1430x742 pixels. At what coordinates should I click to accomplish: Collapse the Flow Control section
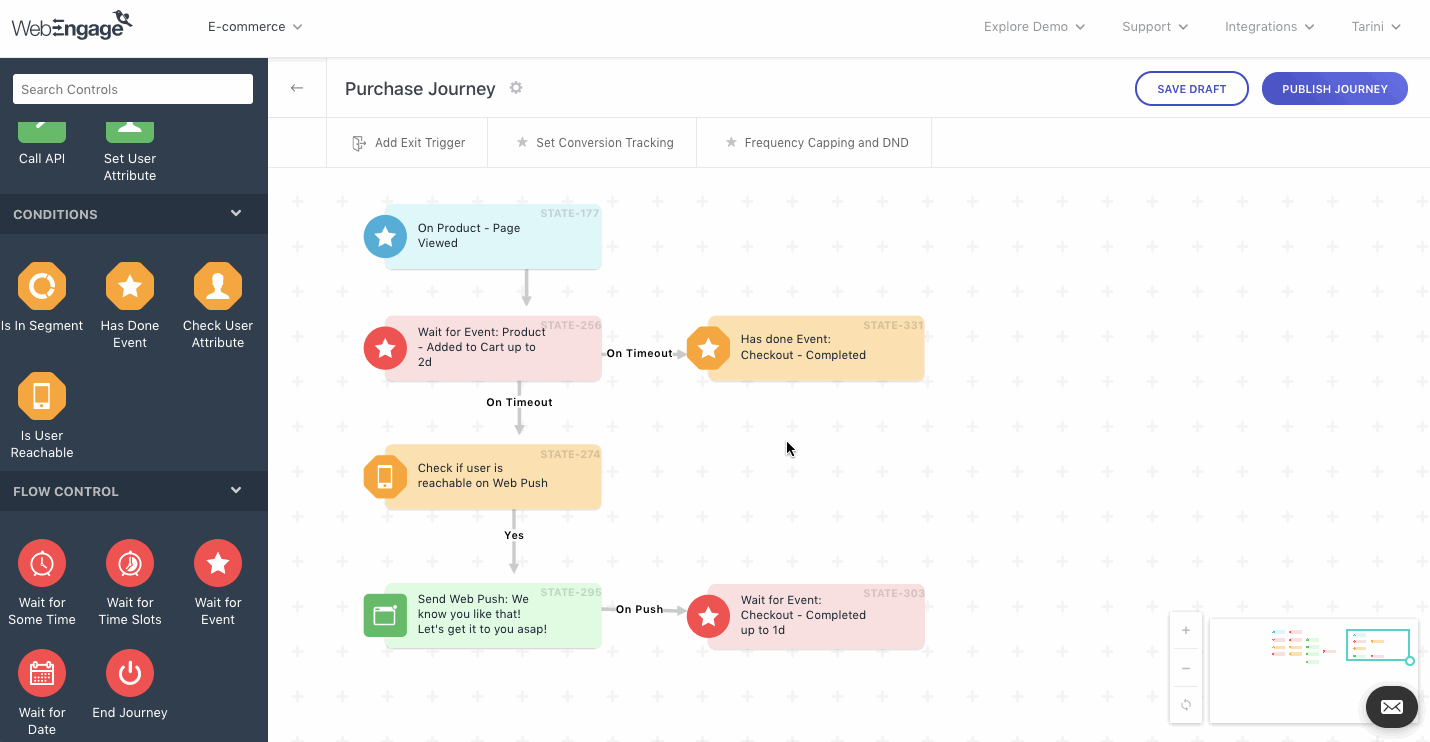236,490
